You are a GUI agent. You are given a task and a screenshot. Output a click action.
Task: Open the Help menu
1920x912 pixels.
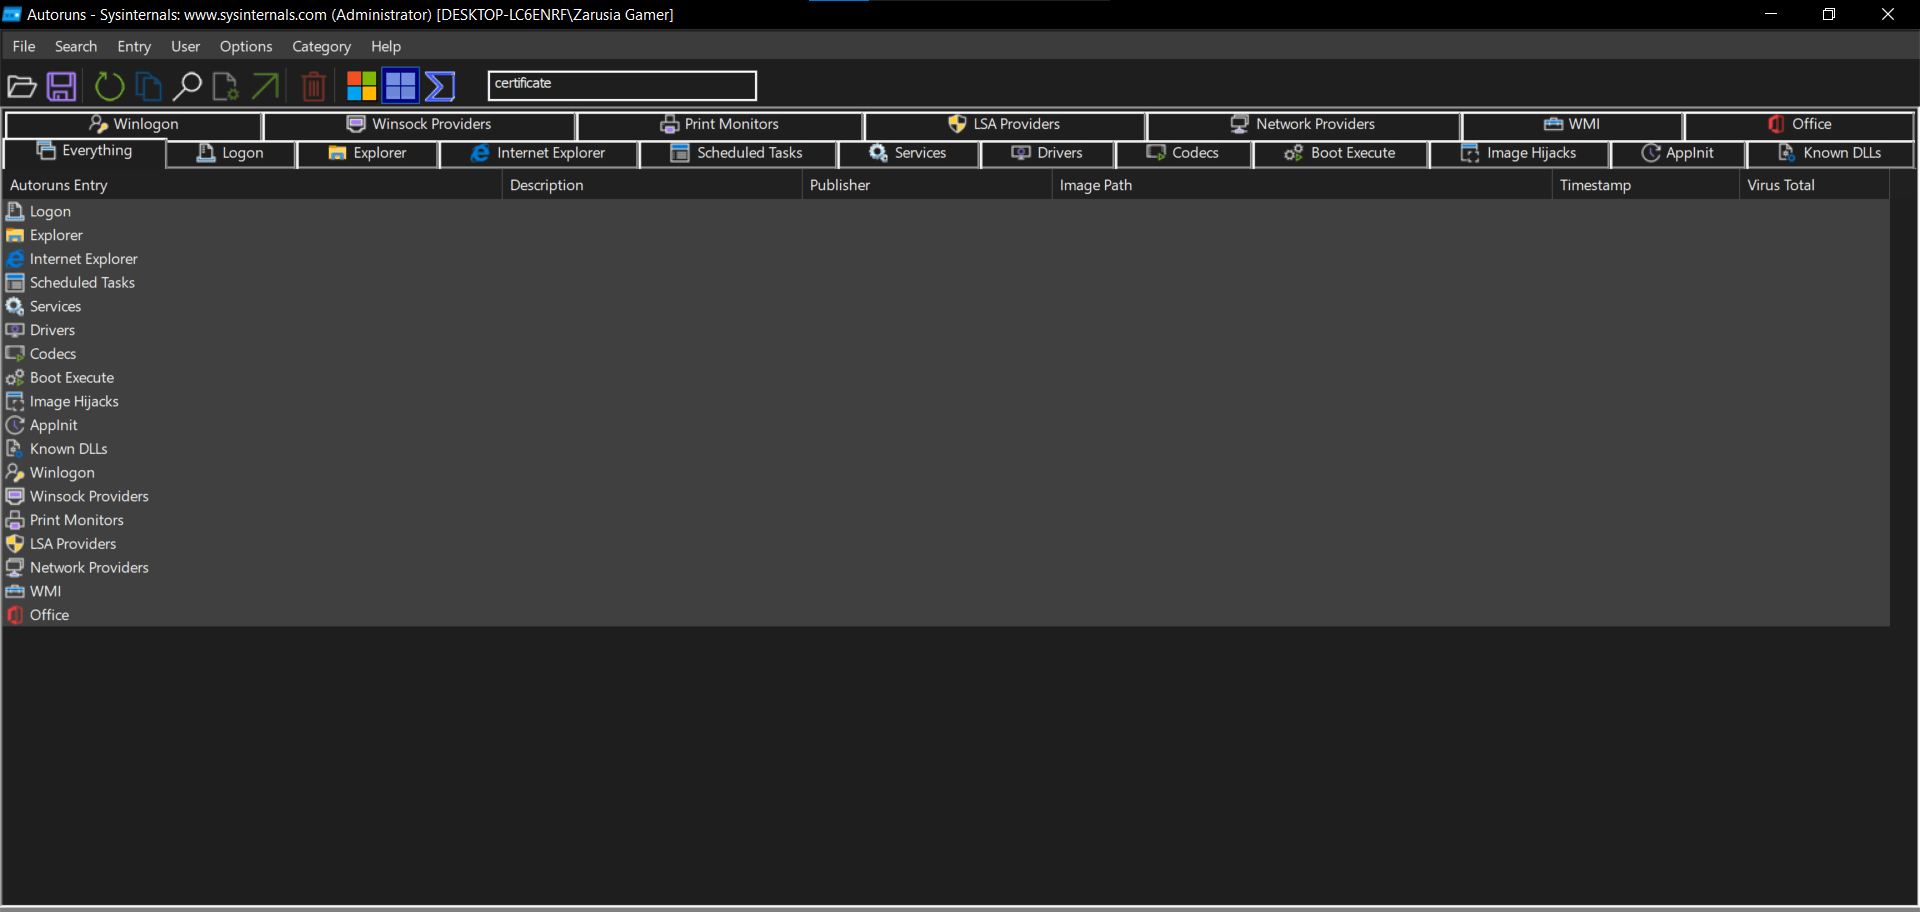pos(386,46)
